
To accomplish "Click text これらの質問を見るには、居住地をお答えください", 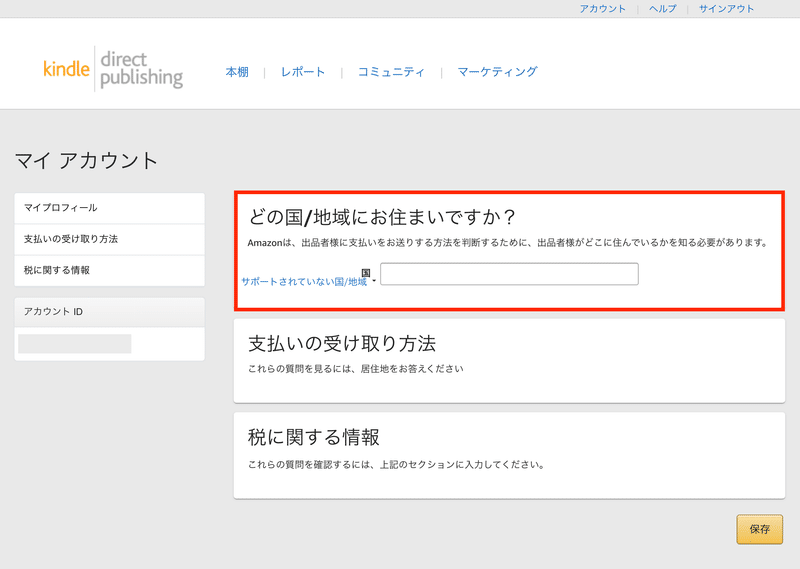I will (356, 368).
